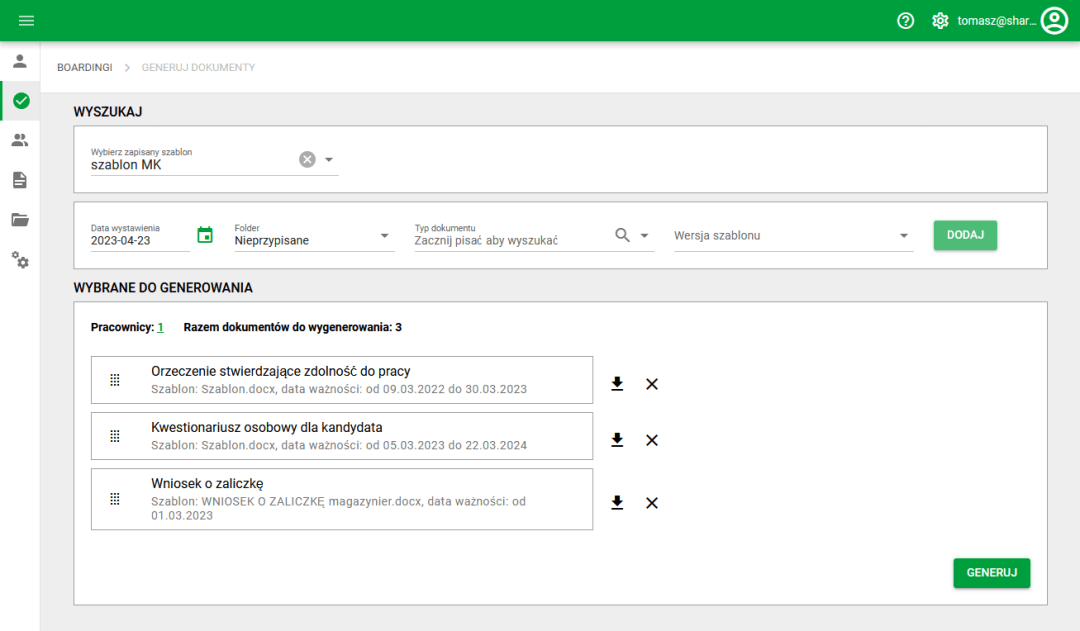Grab drag handle of Orzeczenie row

point(115,380)
